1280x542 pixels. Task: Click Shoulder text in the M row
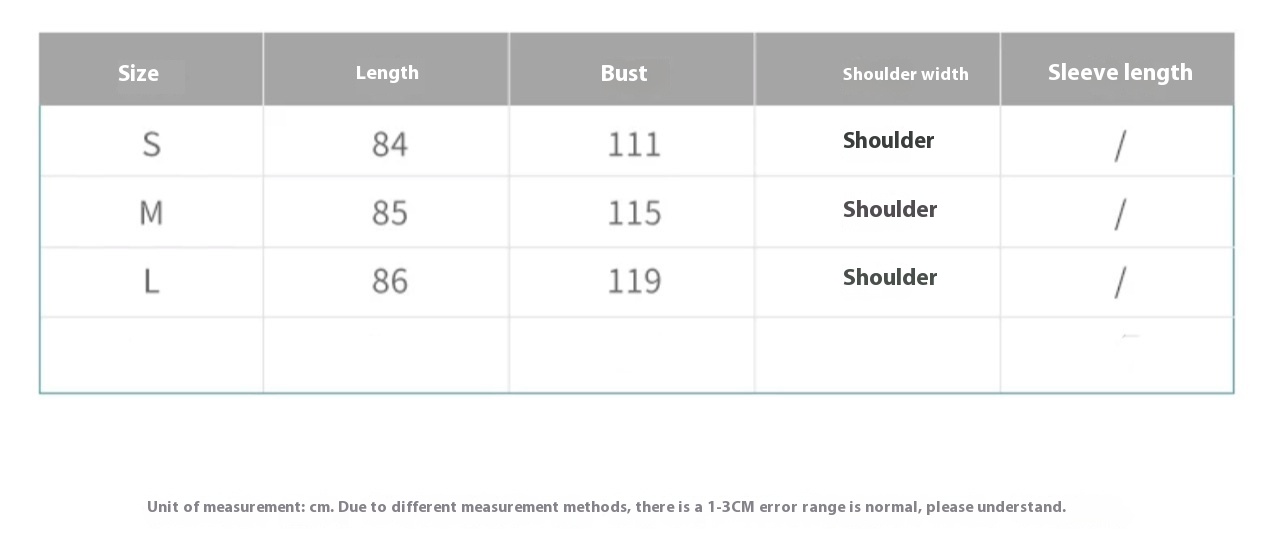[889, 209]
